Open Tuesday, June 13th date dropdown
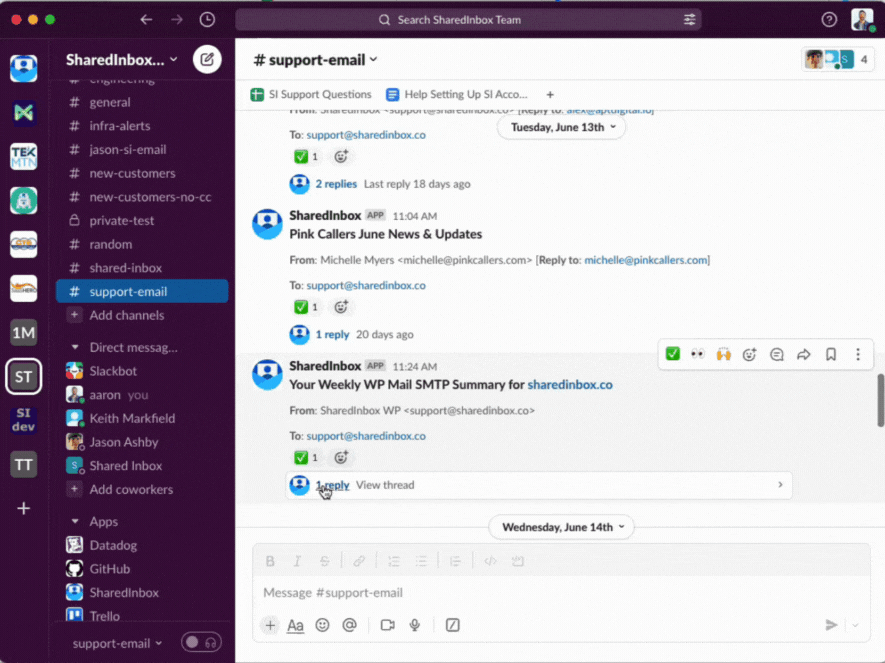 click(562, 128)
